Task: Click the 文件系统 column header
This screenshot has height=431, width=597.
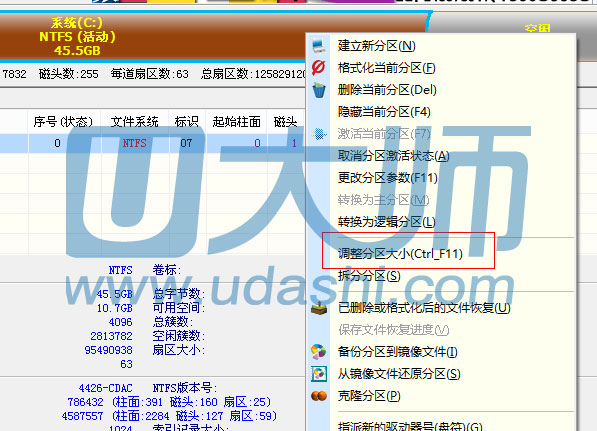Action: [134, 122]
